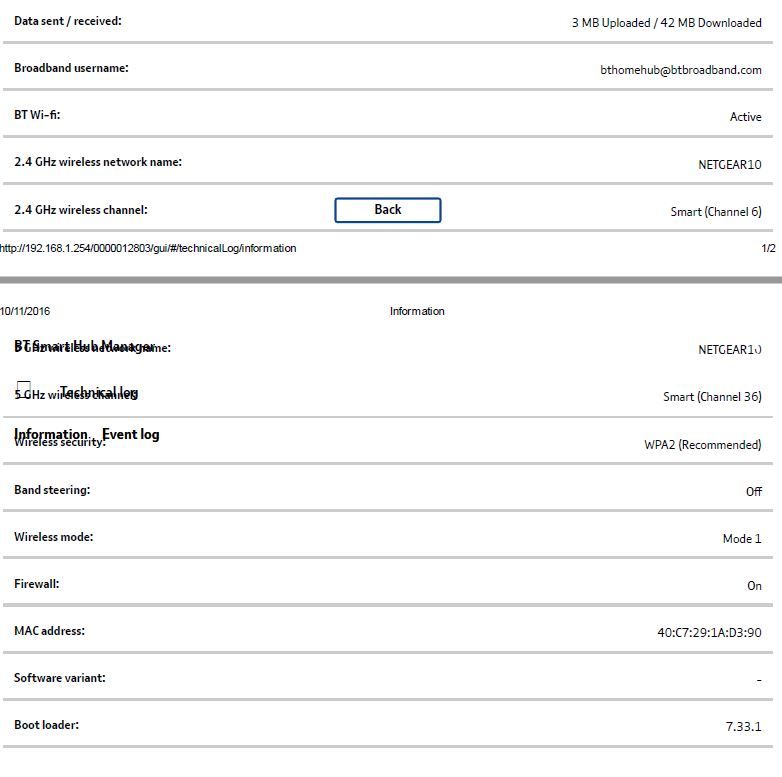Click the Band steering Off value
Viewport: 782px width, 777px height.
(754, 491)
